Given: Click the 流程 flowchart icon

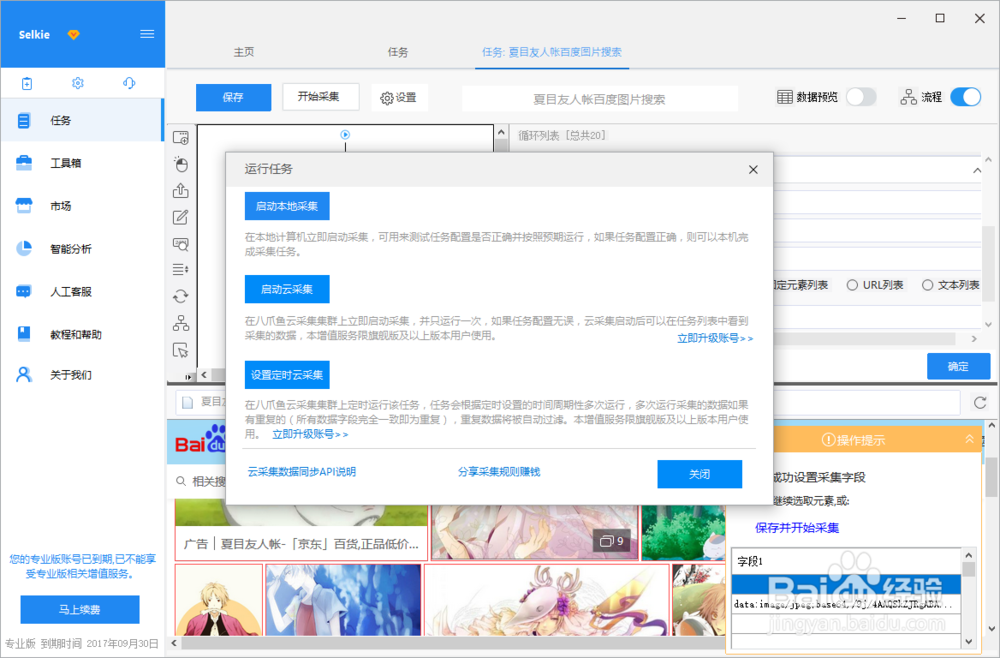Looking at the screenshot, I should (x=908, y=97).
